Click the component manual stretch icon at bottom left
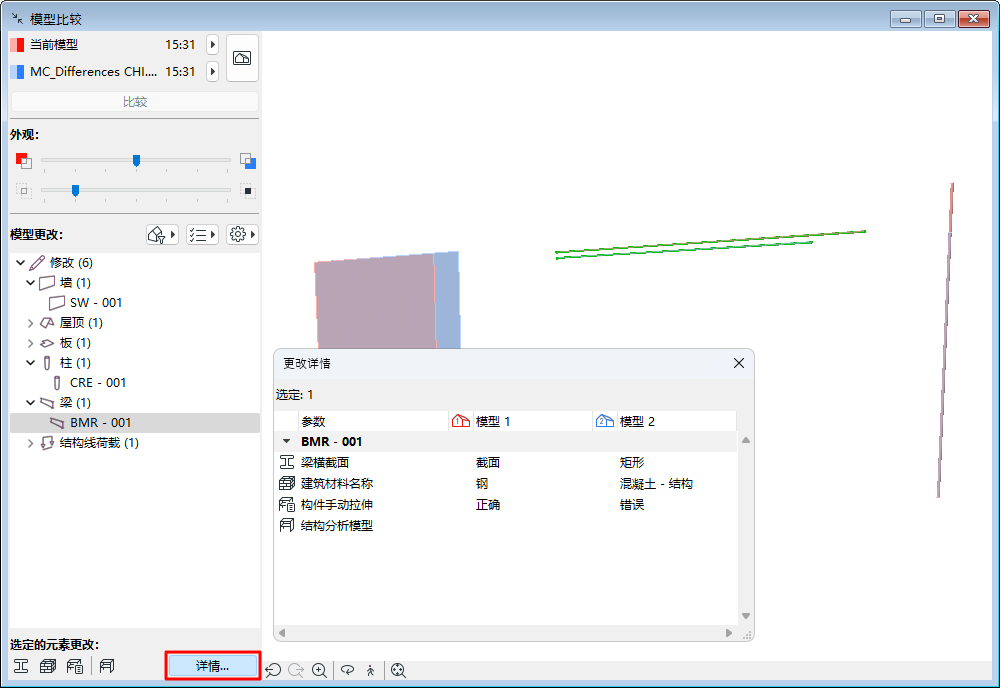Viewport: 1000px width, 688px height. (75, 666)
